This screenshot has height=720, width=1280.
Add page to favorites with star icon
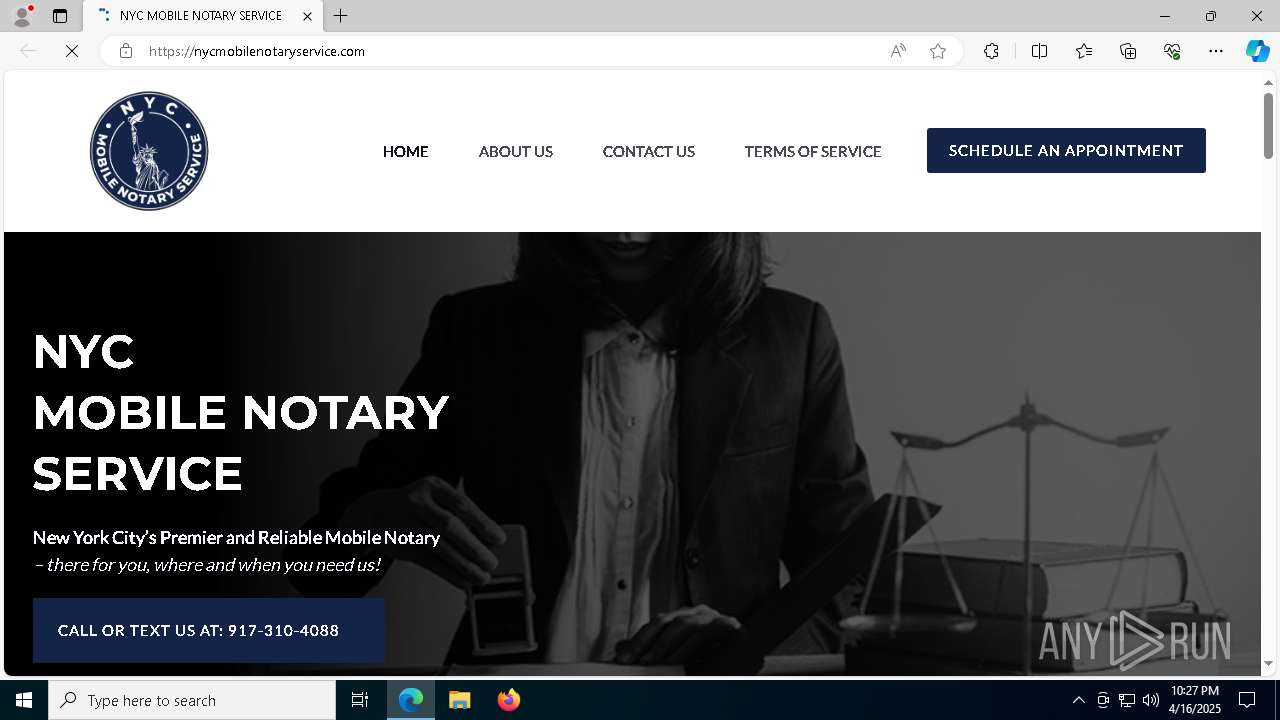[938, 51]
